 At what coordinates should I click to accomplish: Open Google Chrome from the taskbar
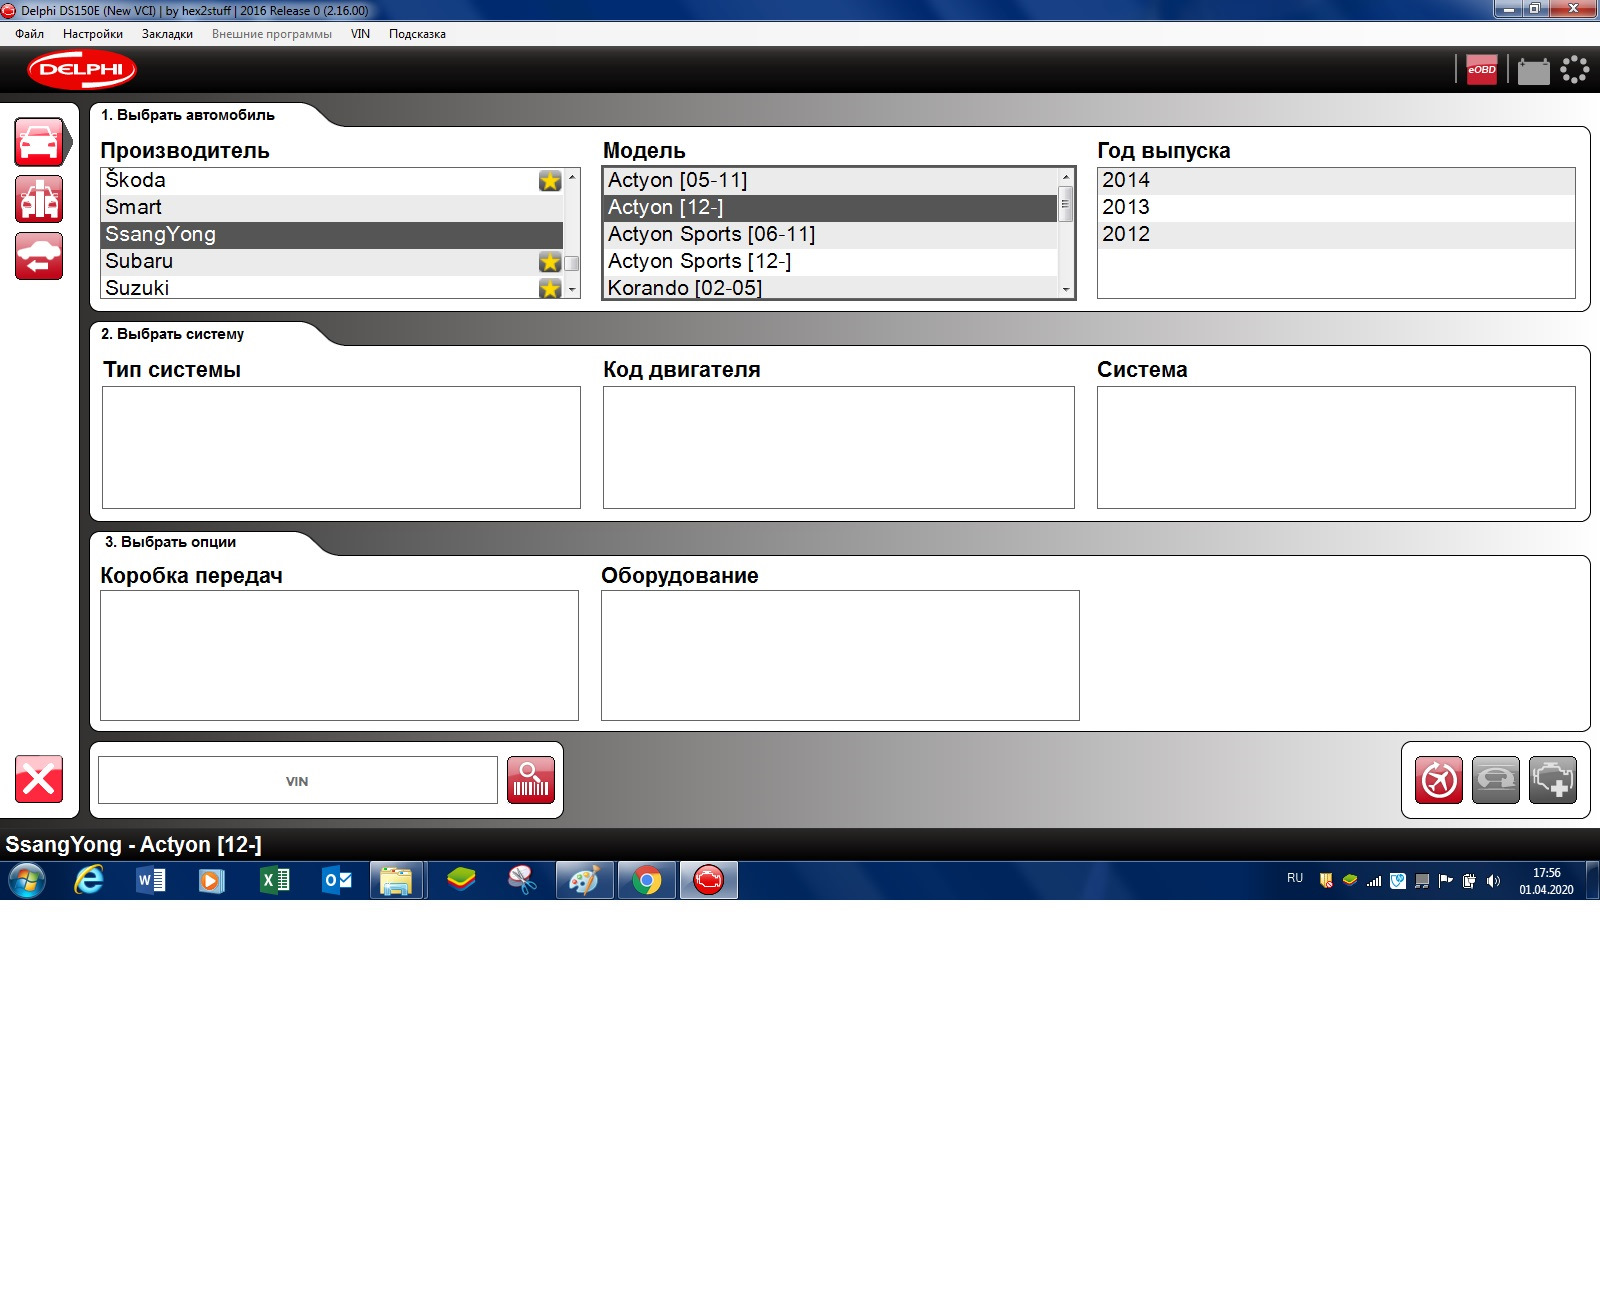click(x=647, y=880)
